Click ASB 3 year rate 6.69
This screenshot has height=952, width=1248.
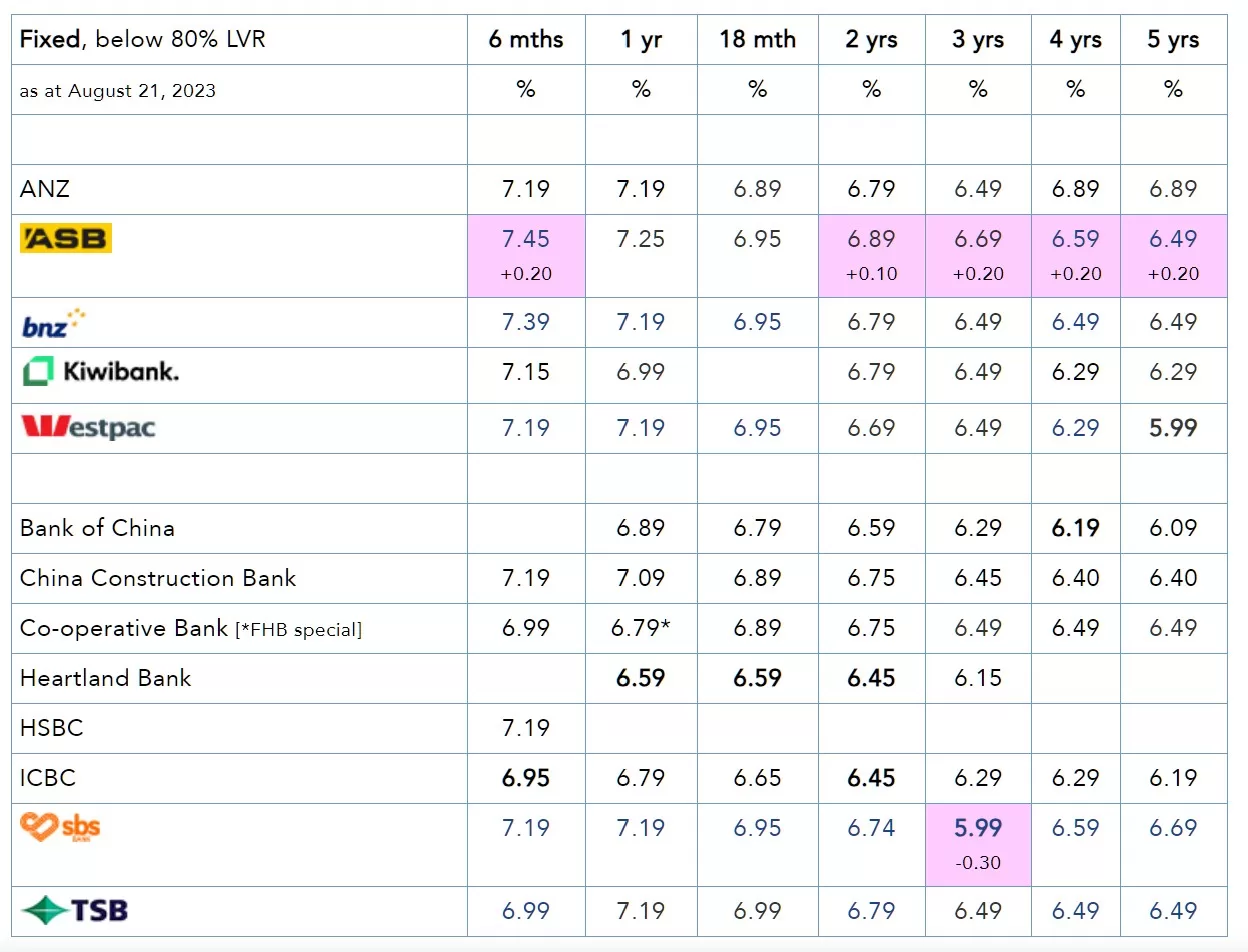[x=977, y=239]
